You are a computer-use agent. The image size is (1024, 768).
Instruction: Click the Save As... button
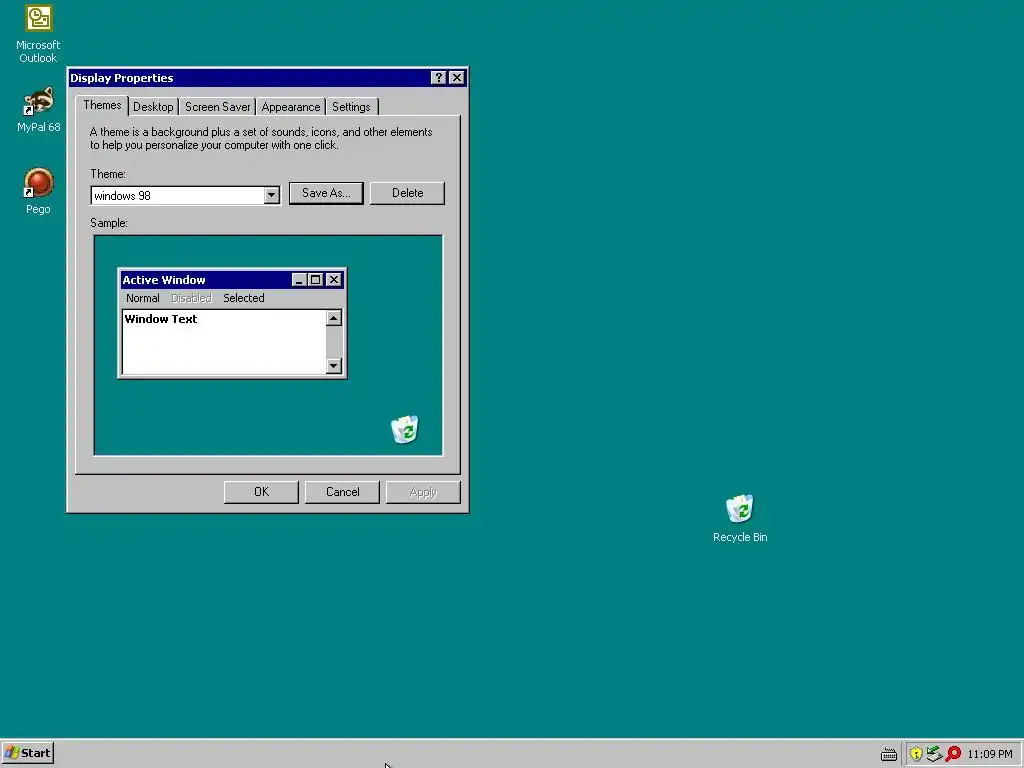pyautogui.click(x=326, y=193)
